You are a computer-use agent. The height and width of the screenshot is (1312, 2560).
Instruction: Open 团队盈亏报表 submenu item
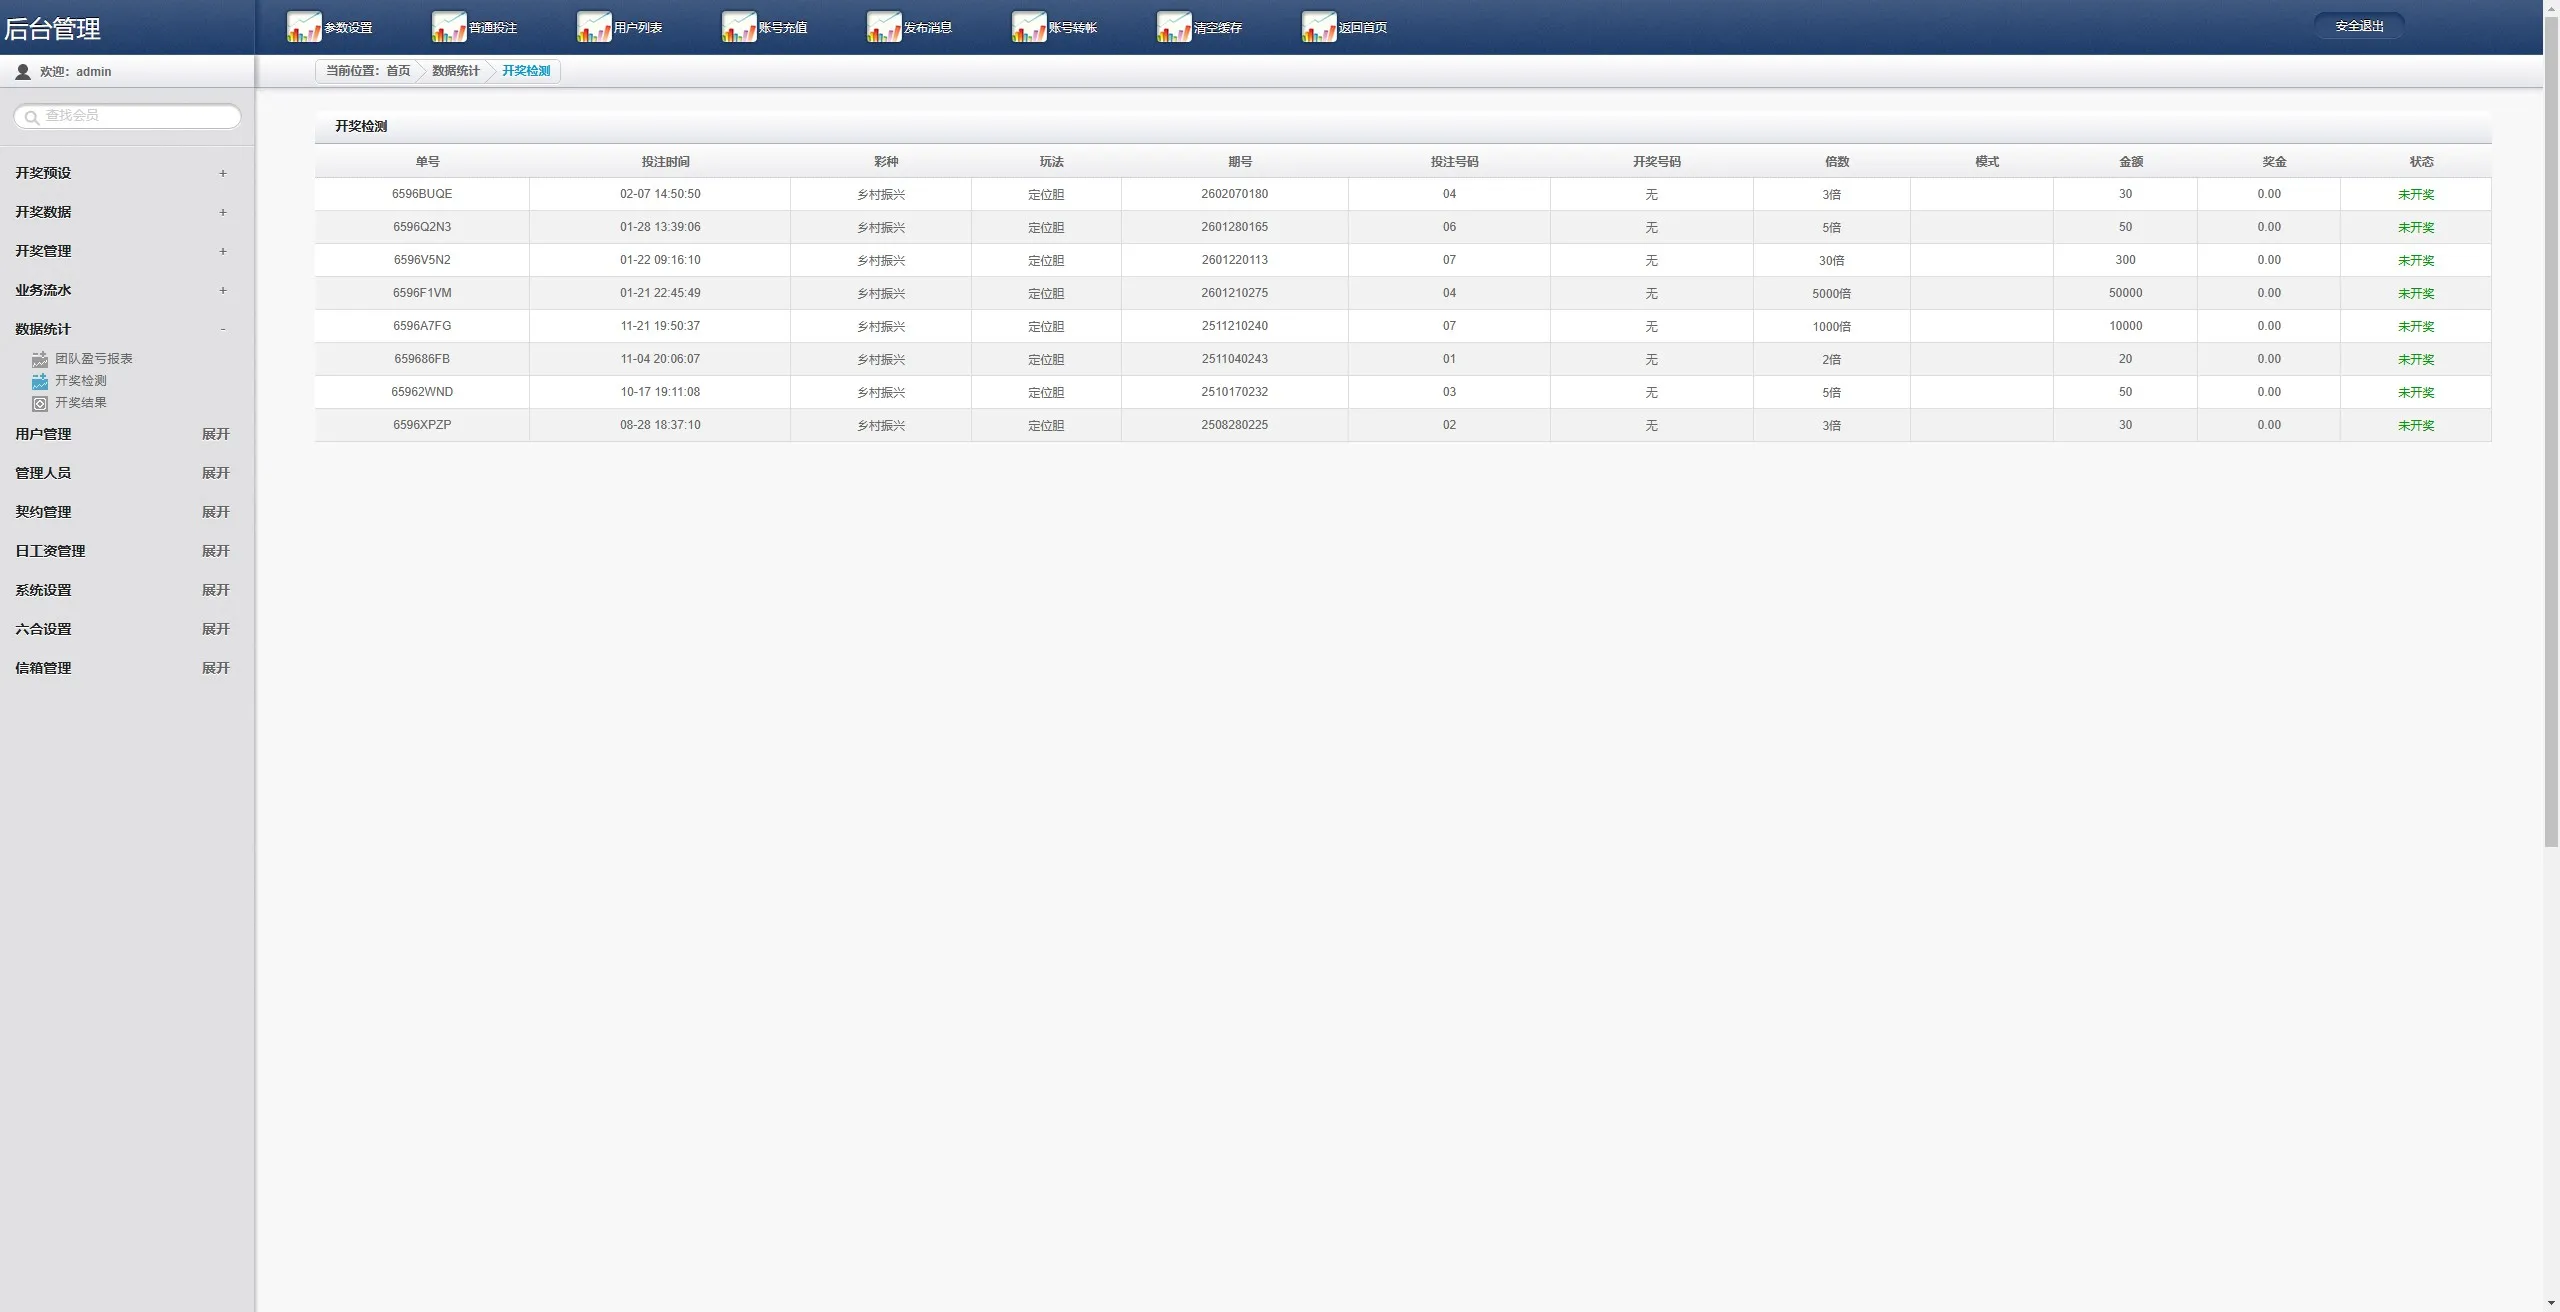pyautogui.click(x=94, y=359)
